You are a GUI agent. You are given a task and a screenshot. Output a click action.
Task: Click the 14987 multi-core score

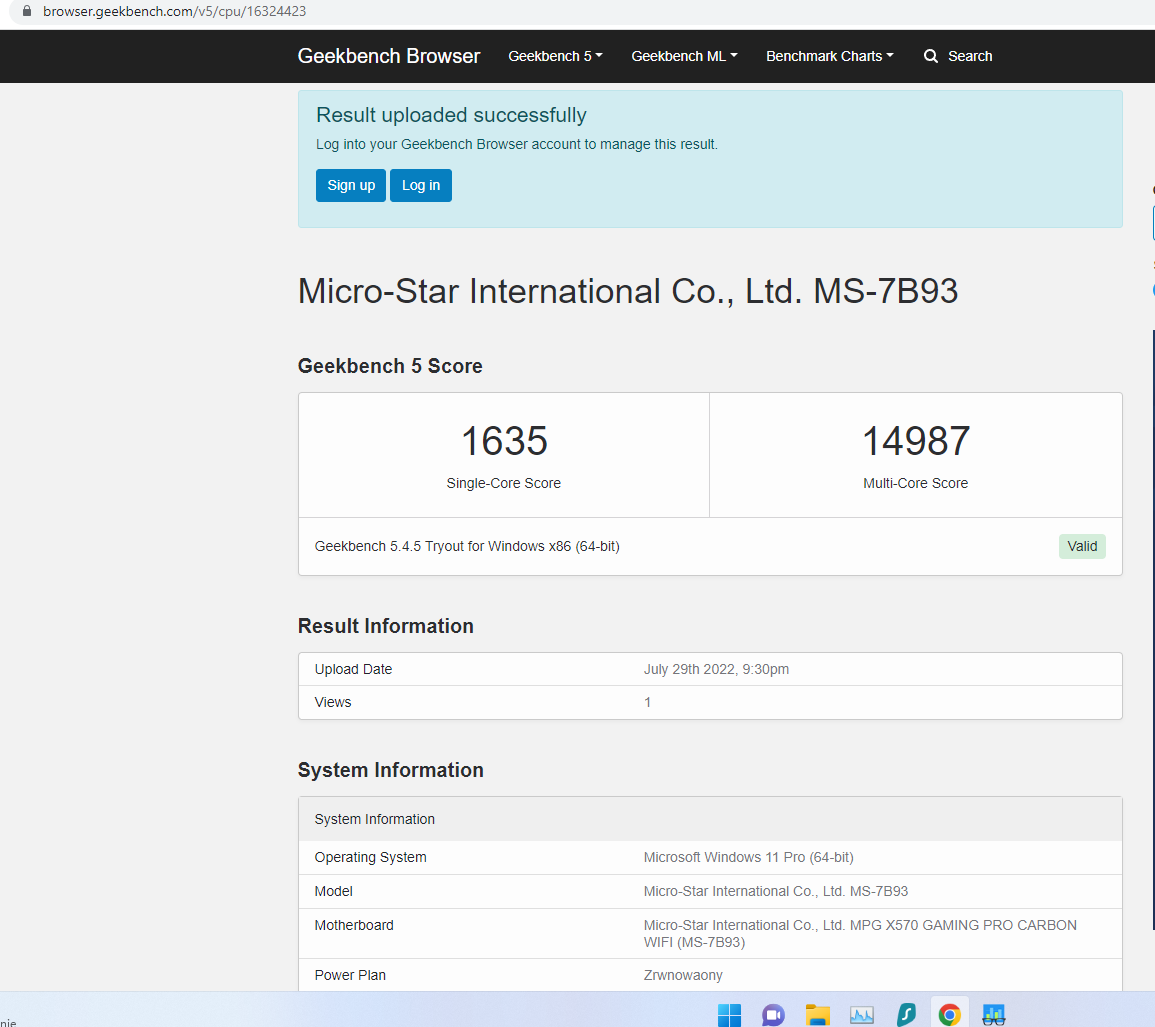[916, 441]
